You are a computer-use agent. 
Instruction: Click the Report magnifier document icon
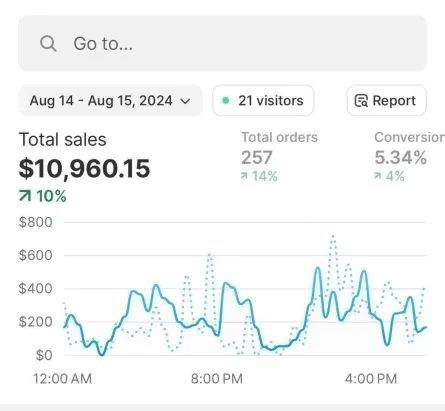click(x=361, y=101)
